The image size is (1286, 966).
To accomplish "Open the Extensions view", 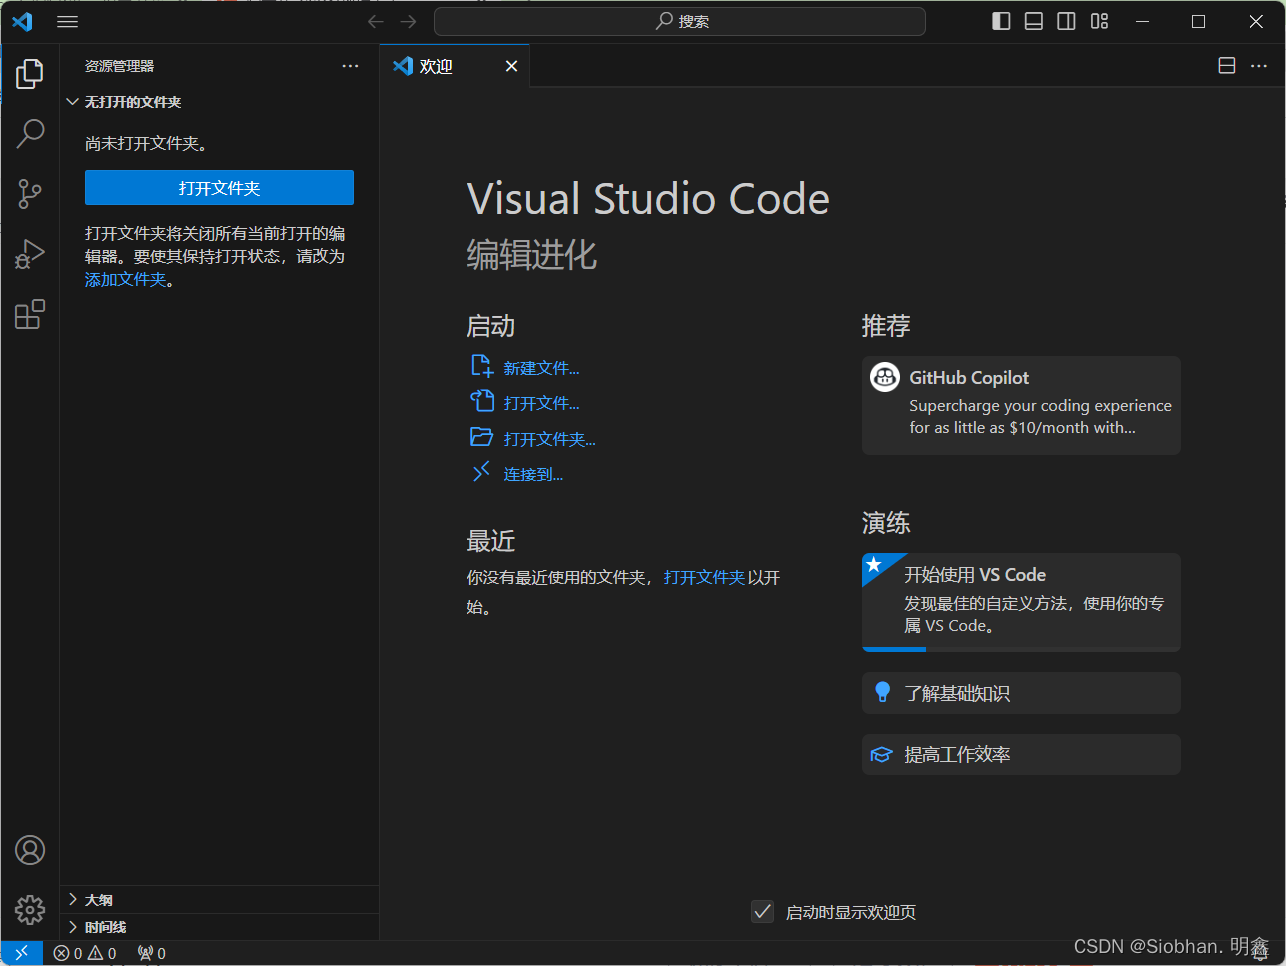I will pos(30,314).
